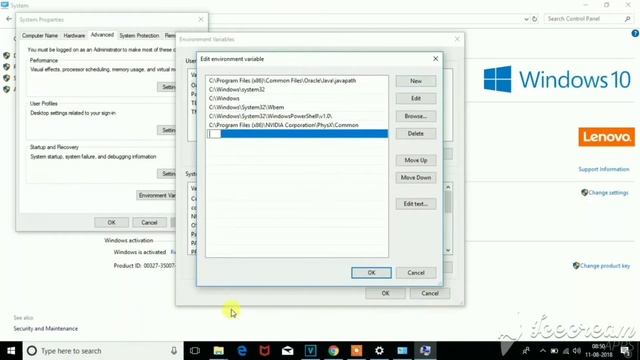Open the V application taskbar icon
Image resolution: width=640 pixels, height=360 pixels.
point(310,351)
